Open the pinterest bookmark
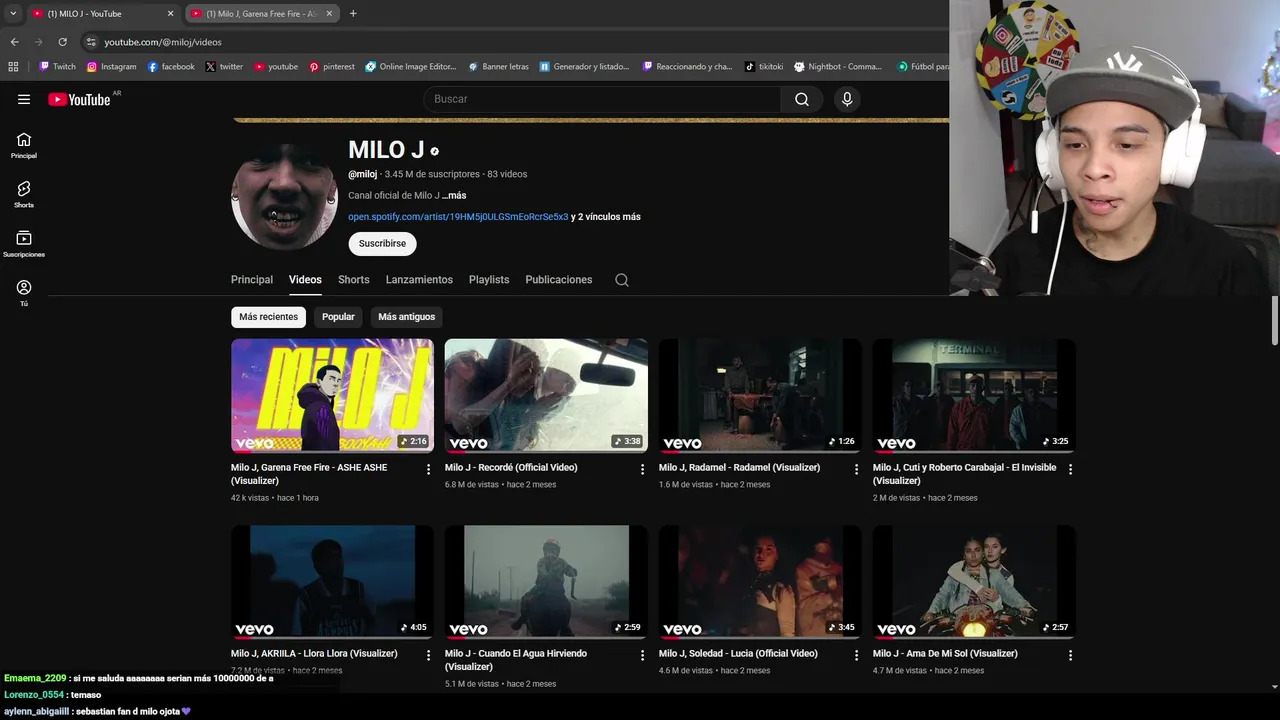The width and height of the screenshot is (1280, 720). [x=332, y=67]
